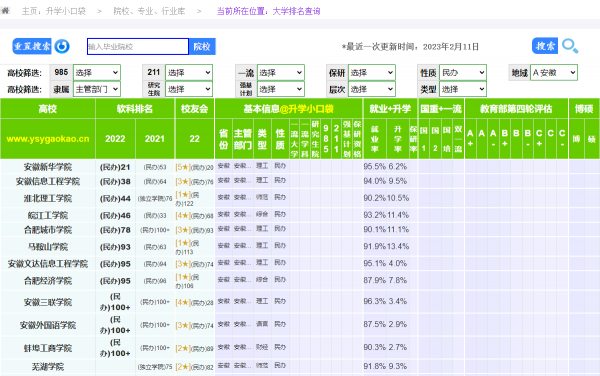Open the 隶属 主管部门 dropdown
This screenshot has width=600, height=376.
97,89
